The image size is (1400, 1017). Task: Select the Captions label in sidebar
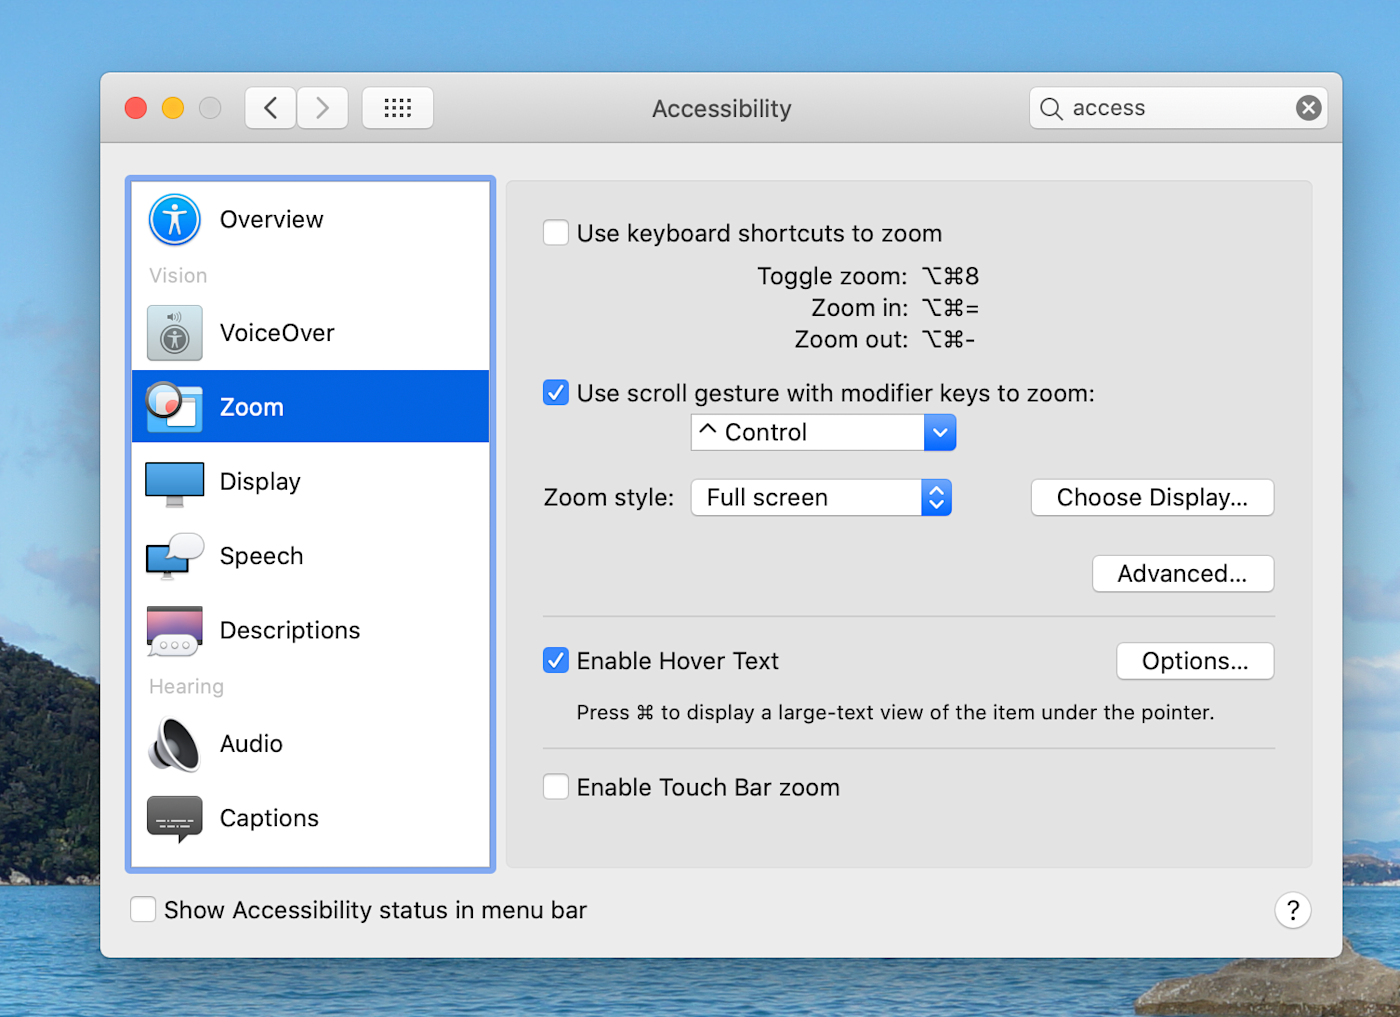269,819
